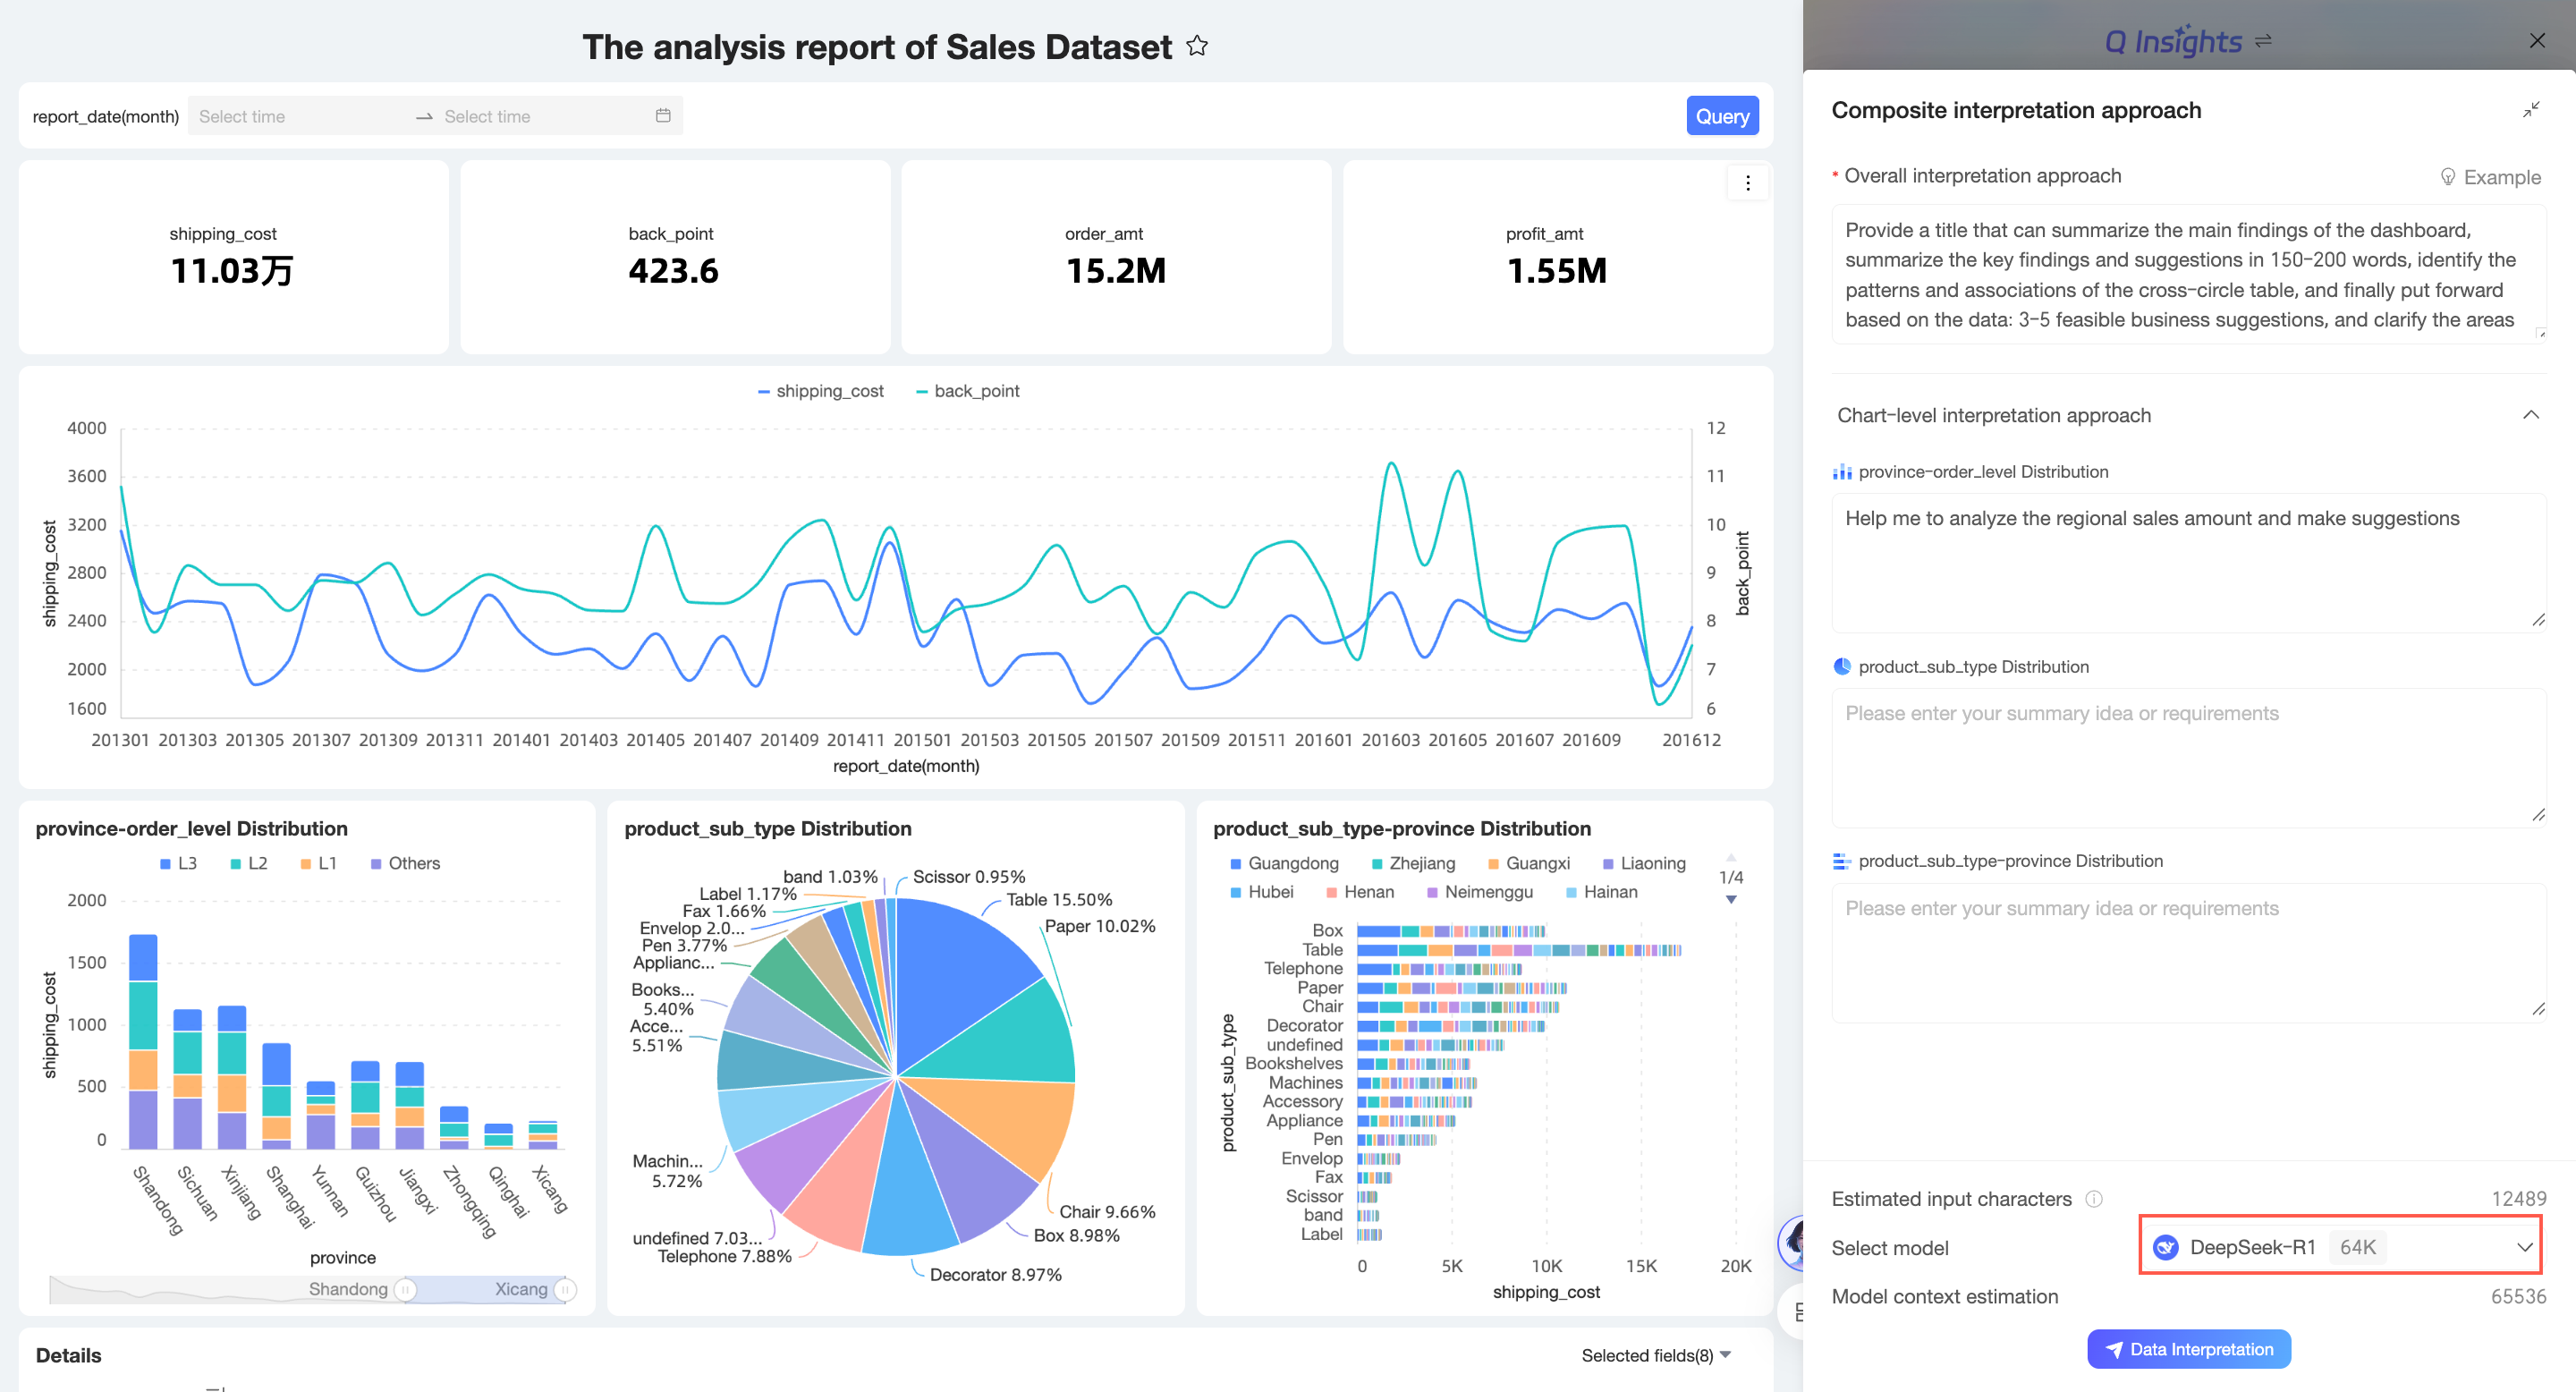The height and width of the screenshot is (1392, 2576).
Task: Open calendar icon in date filter
Action: pyautogui.click(x=662, y=116)
